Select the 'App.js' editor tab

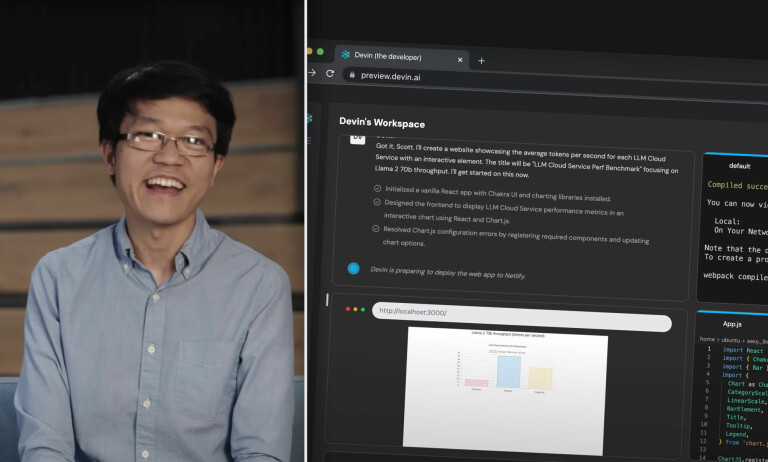click(732, 324)
